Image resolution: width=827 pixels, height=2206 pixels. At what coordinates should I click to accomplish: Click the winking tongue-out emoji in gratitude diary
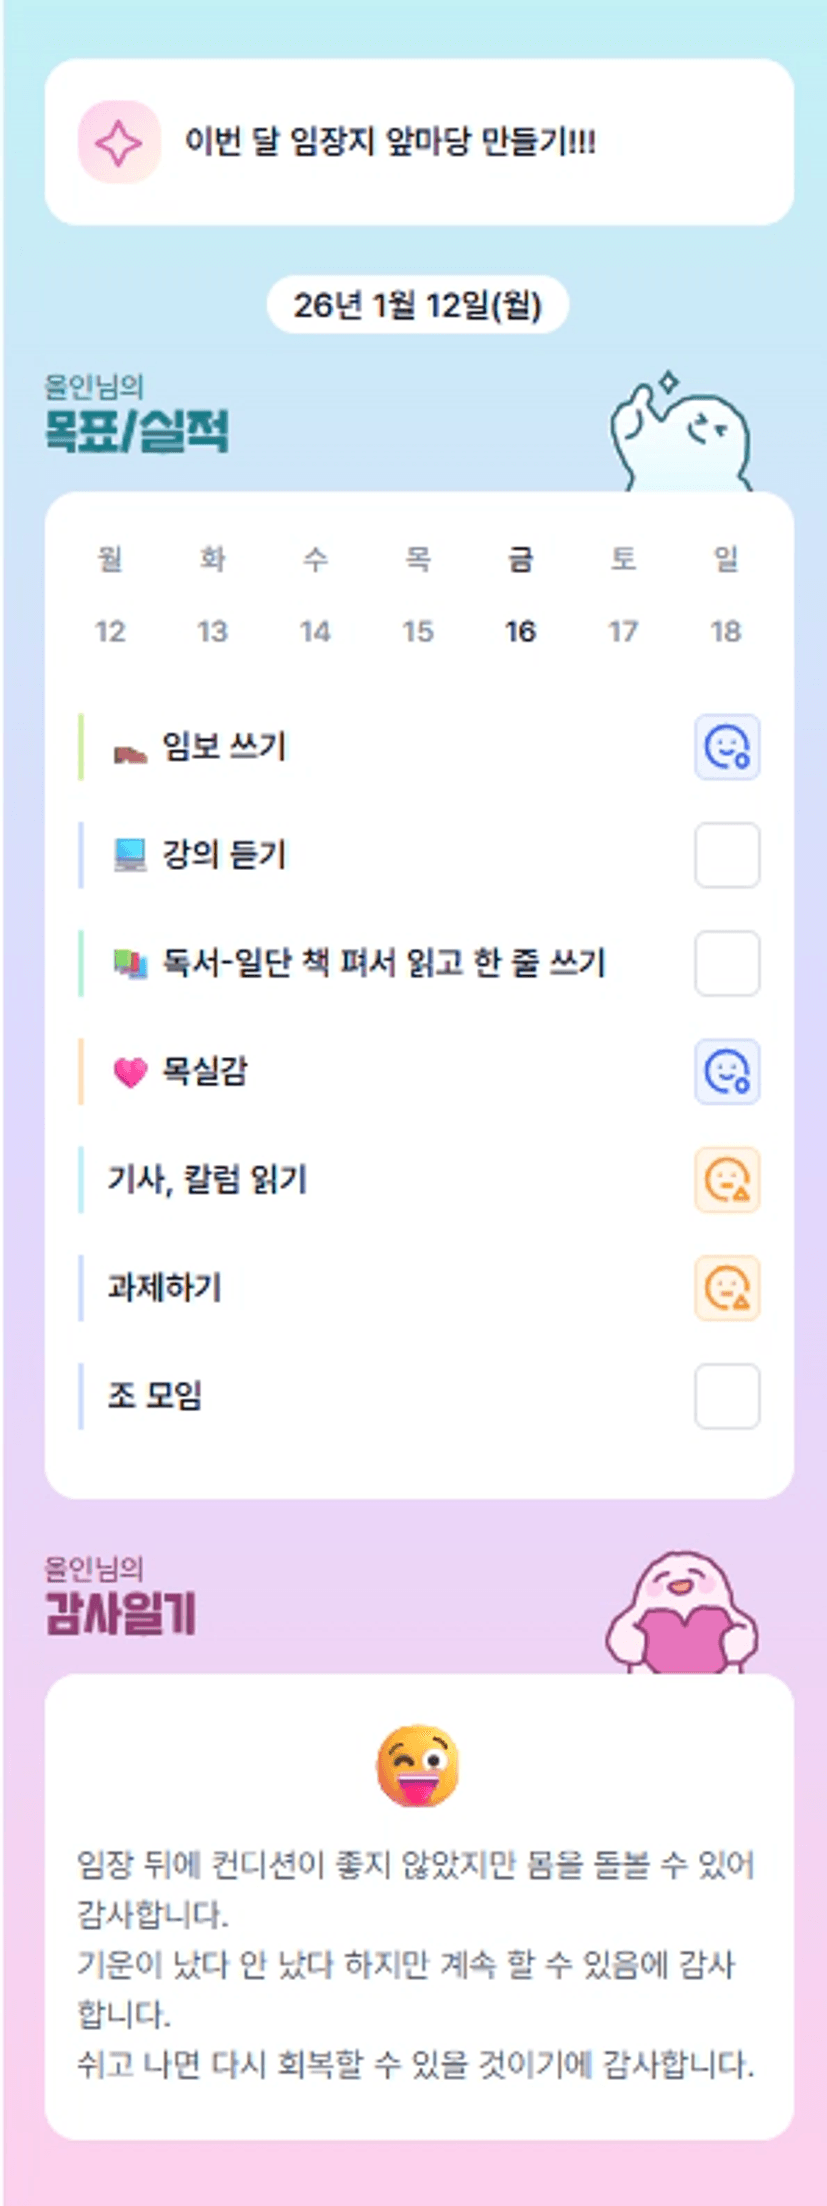[x=418, y=1765]
